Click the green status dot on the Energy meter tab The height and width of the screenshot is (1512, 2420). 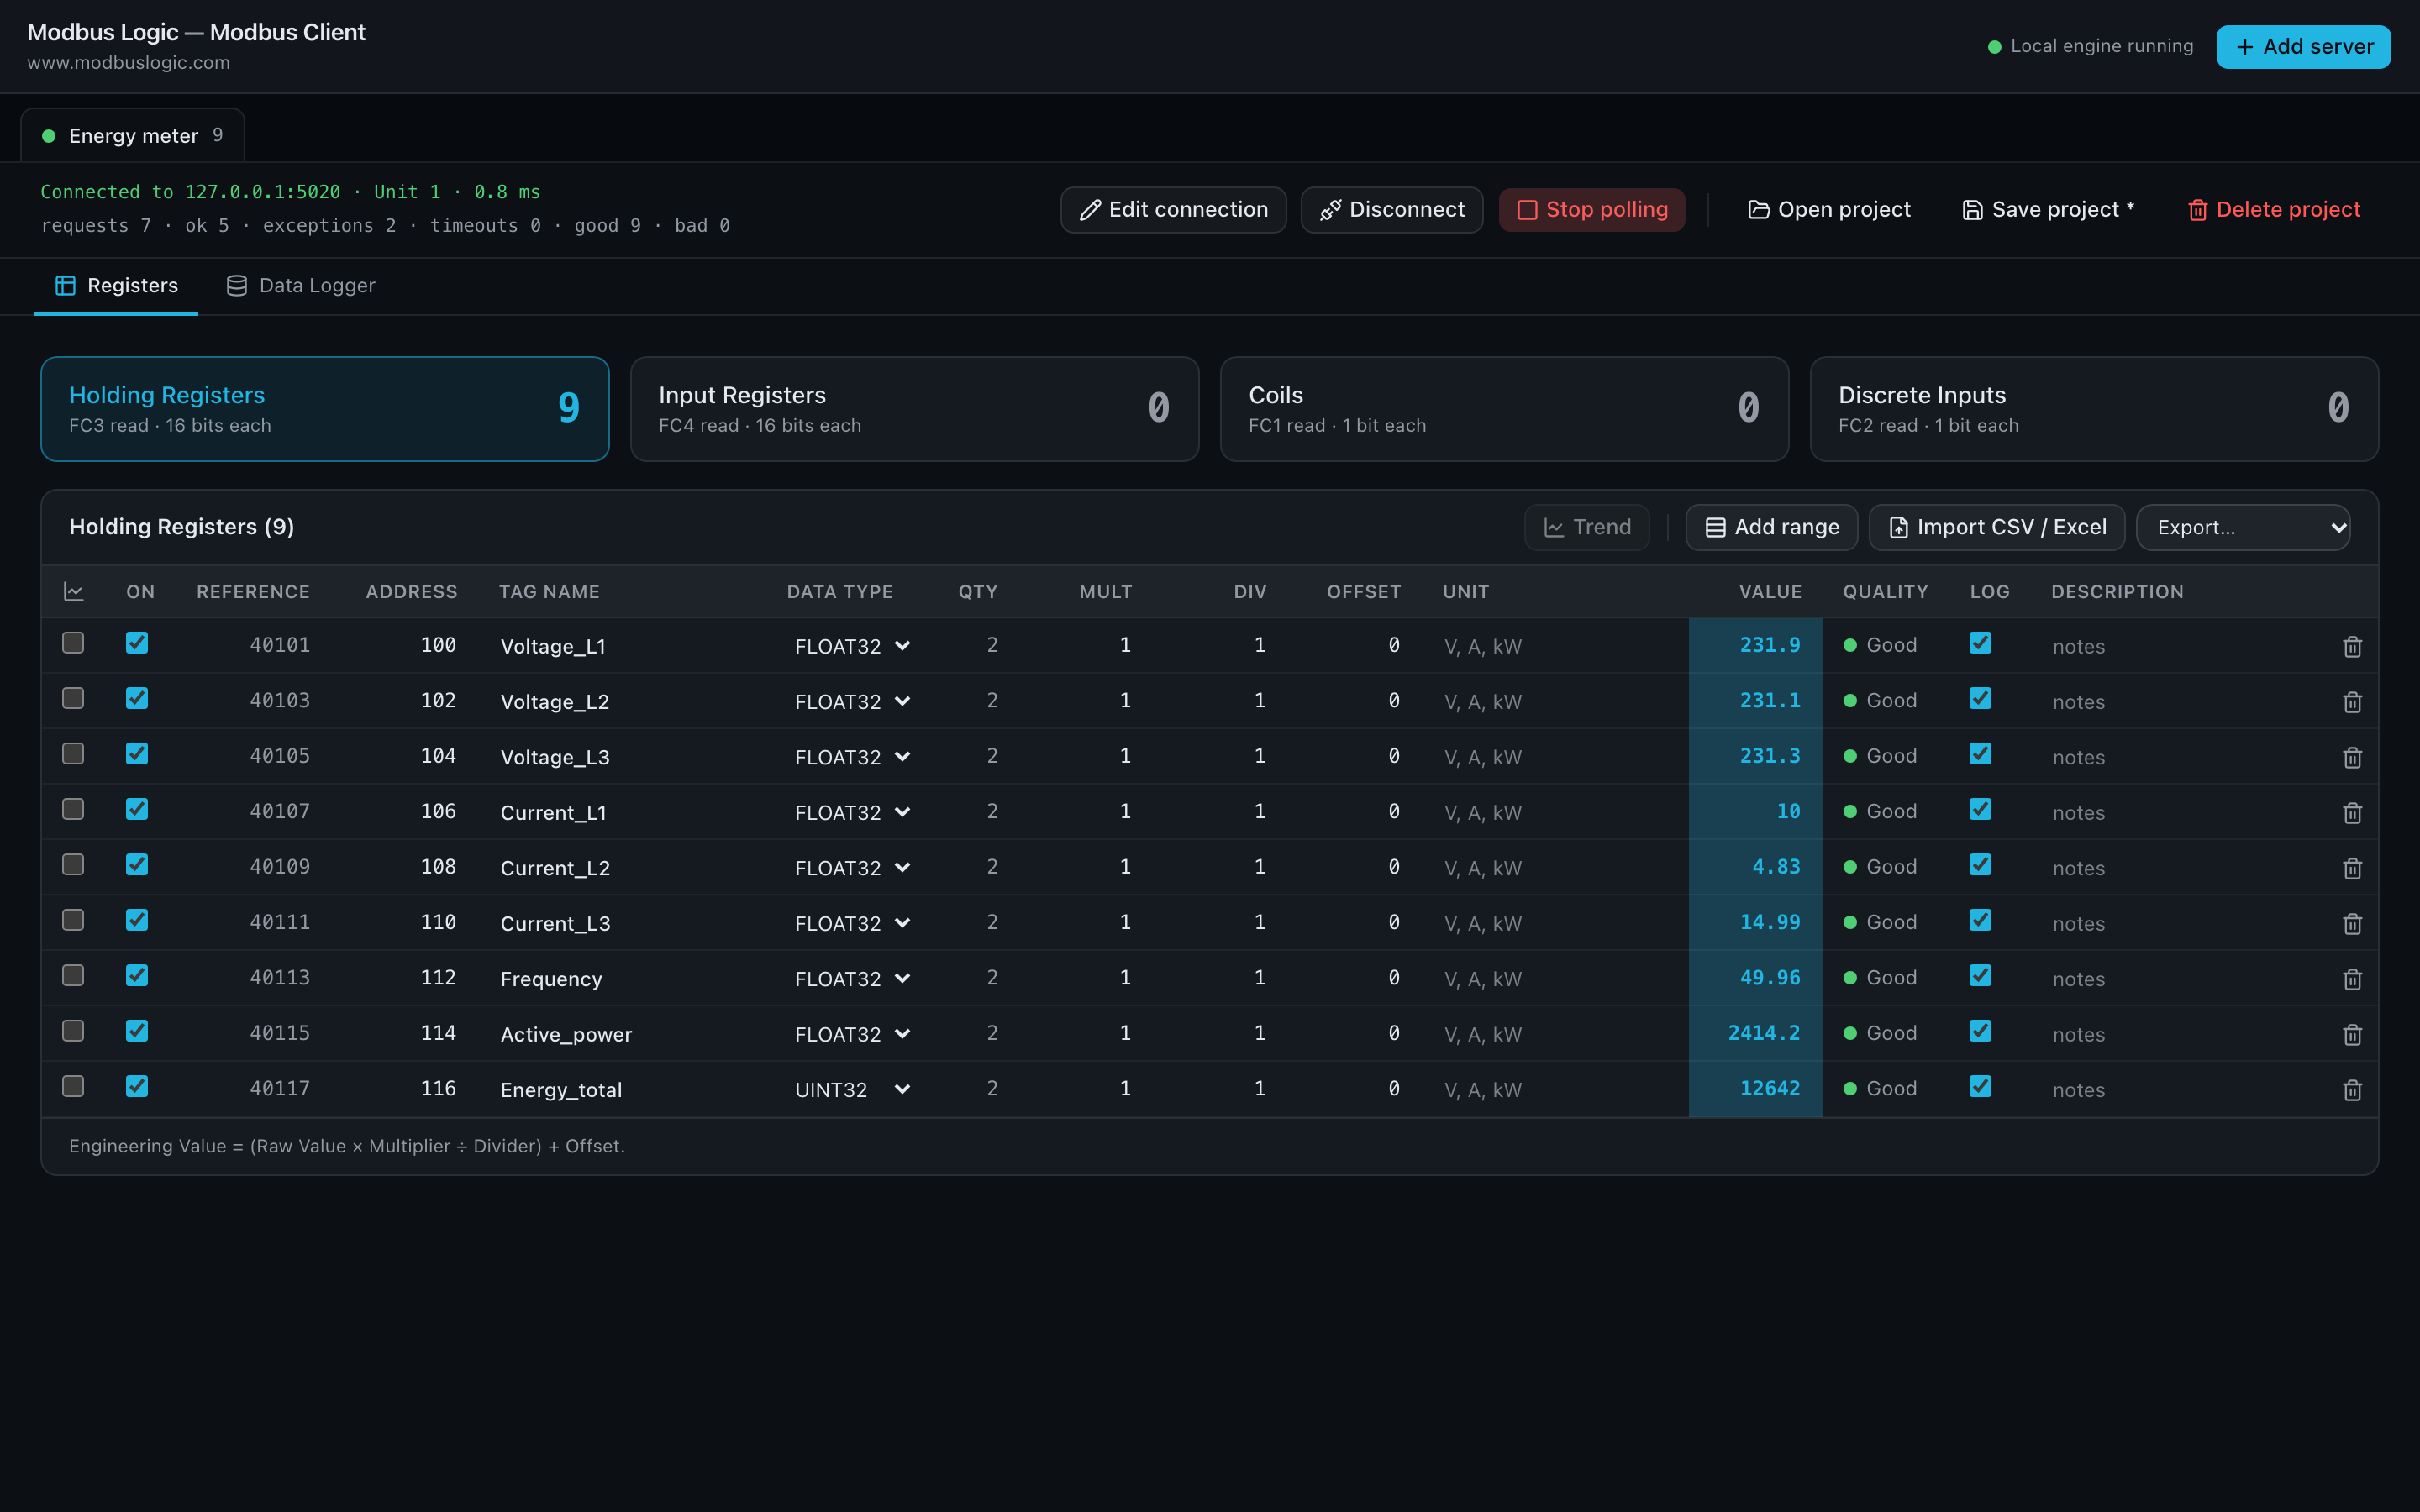click(48, 136)
